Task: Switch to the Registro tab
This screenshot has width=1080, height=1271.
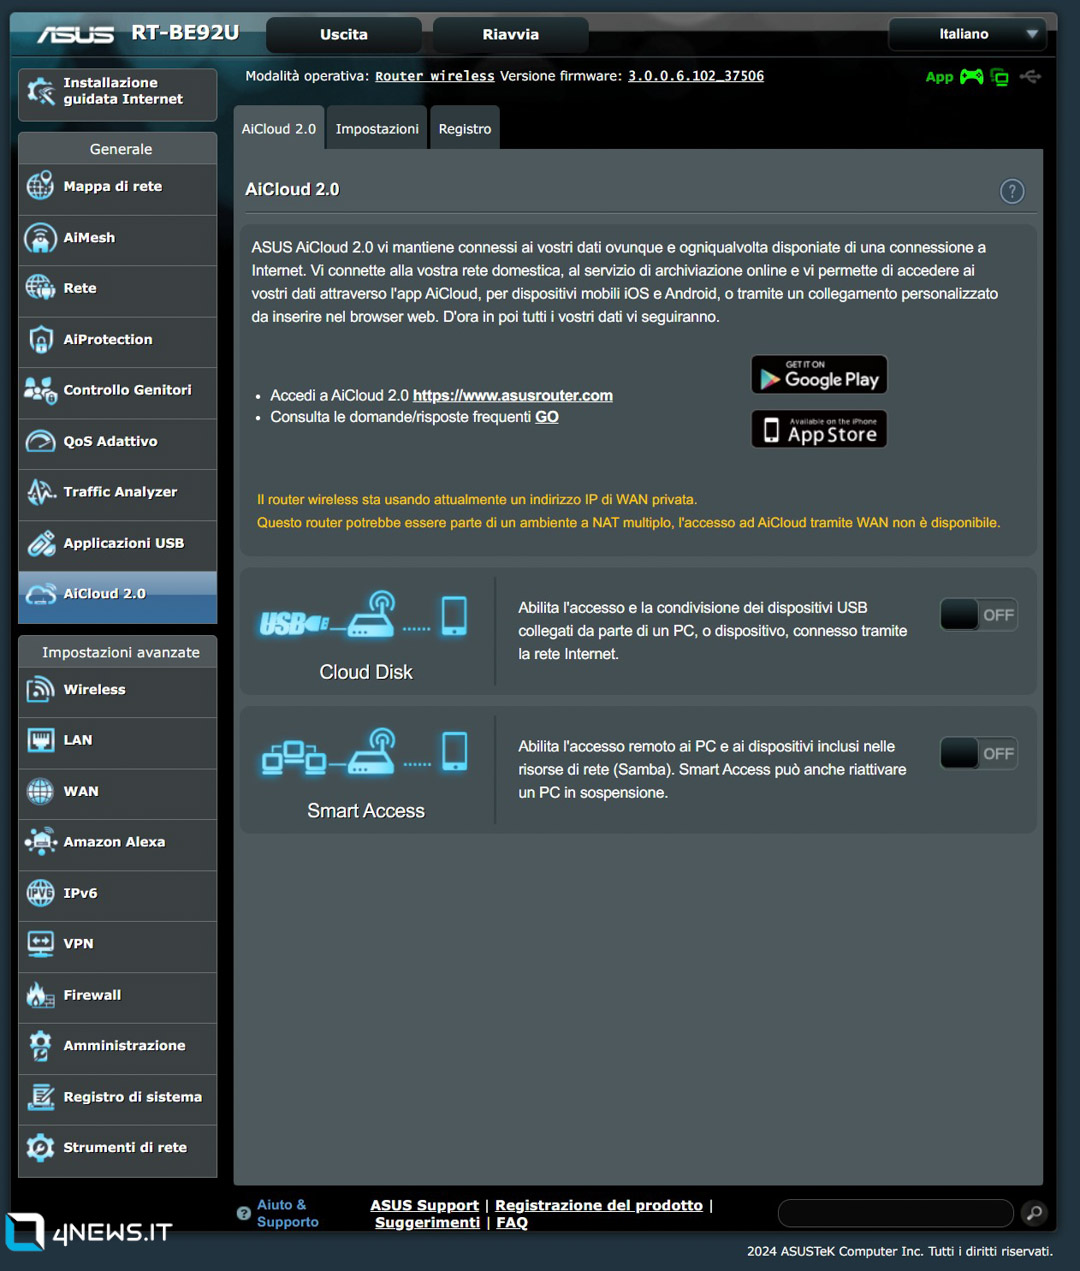Action: click(465, 128)
